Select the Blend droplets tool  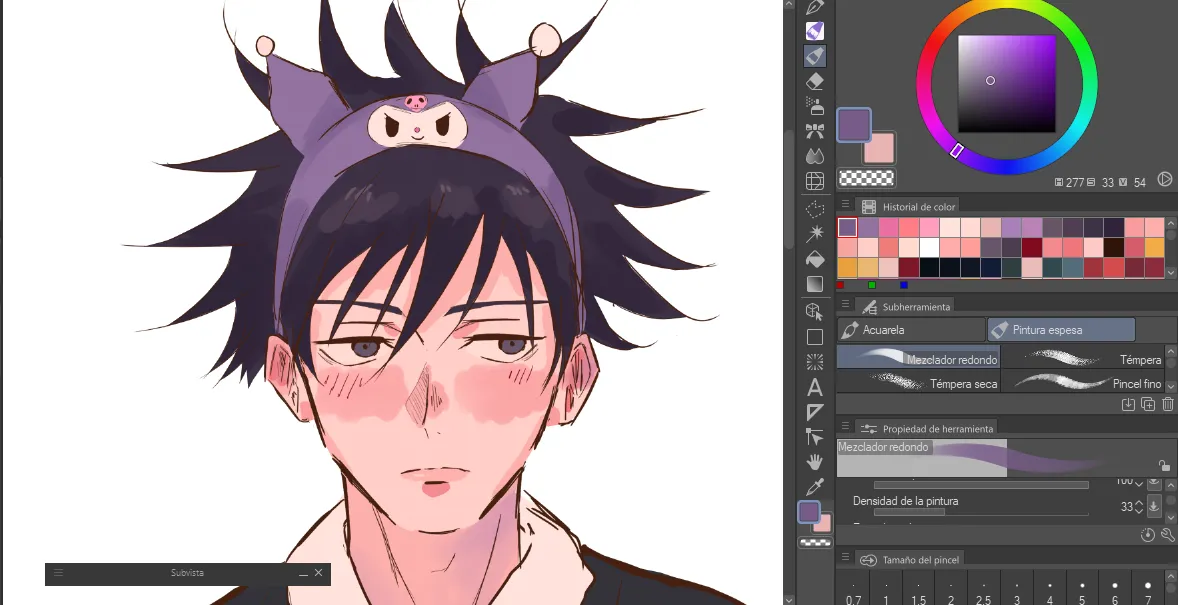(814, 156)
